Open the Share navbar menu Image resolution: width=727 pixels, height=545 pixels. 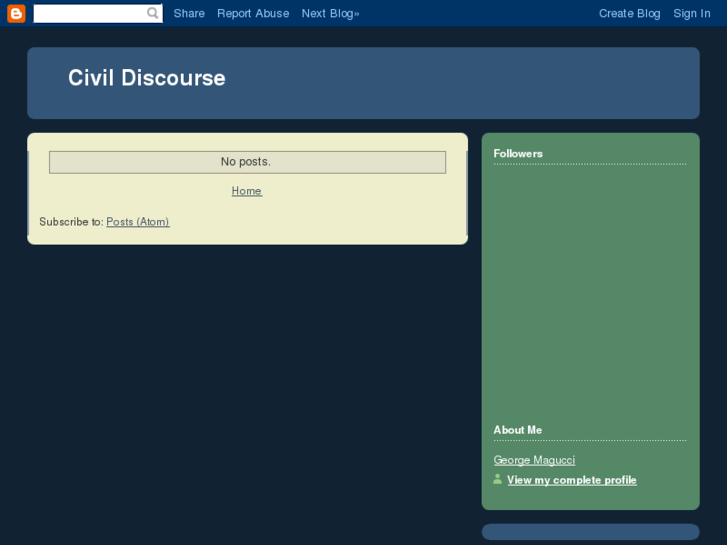(x=189, y=13)
